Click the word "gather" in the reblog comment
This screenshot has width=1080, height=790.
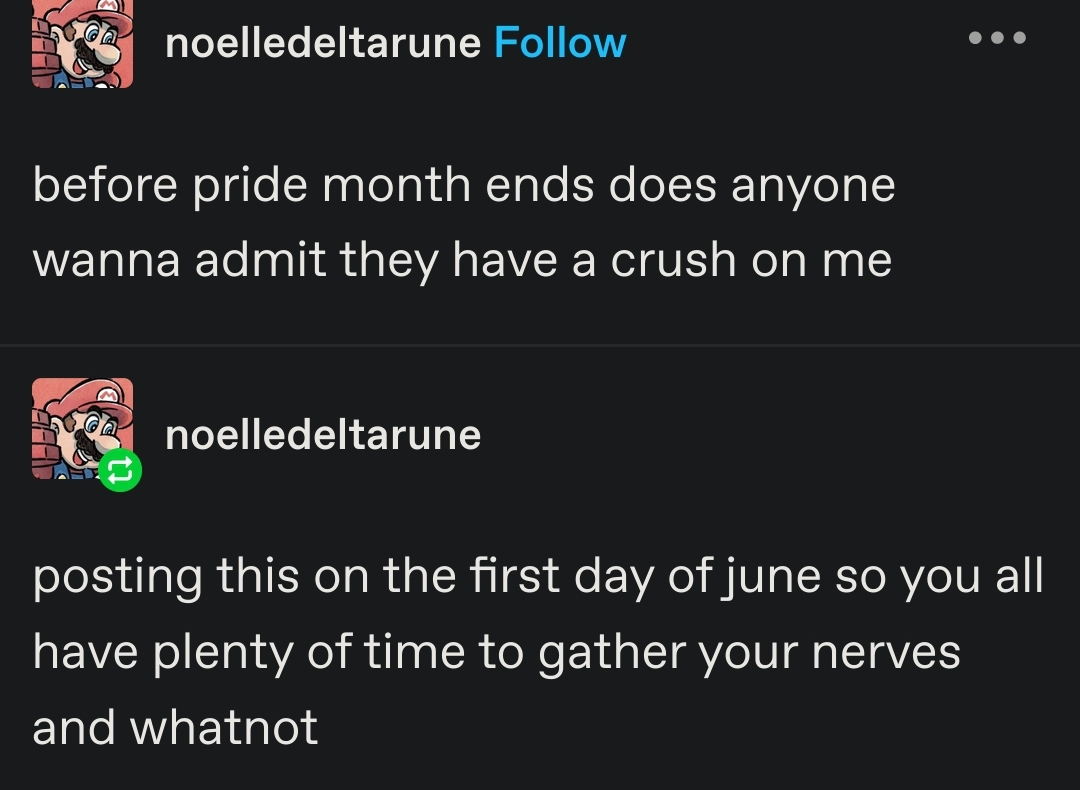pyautogui.click(x=609, y=652)
